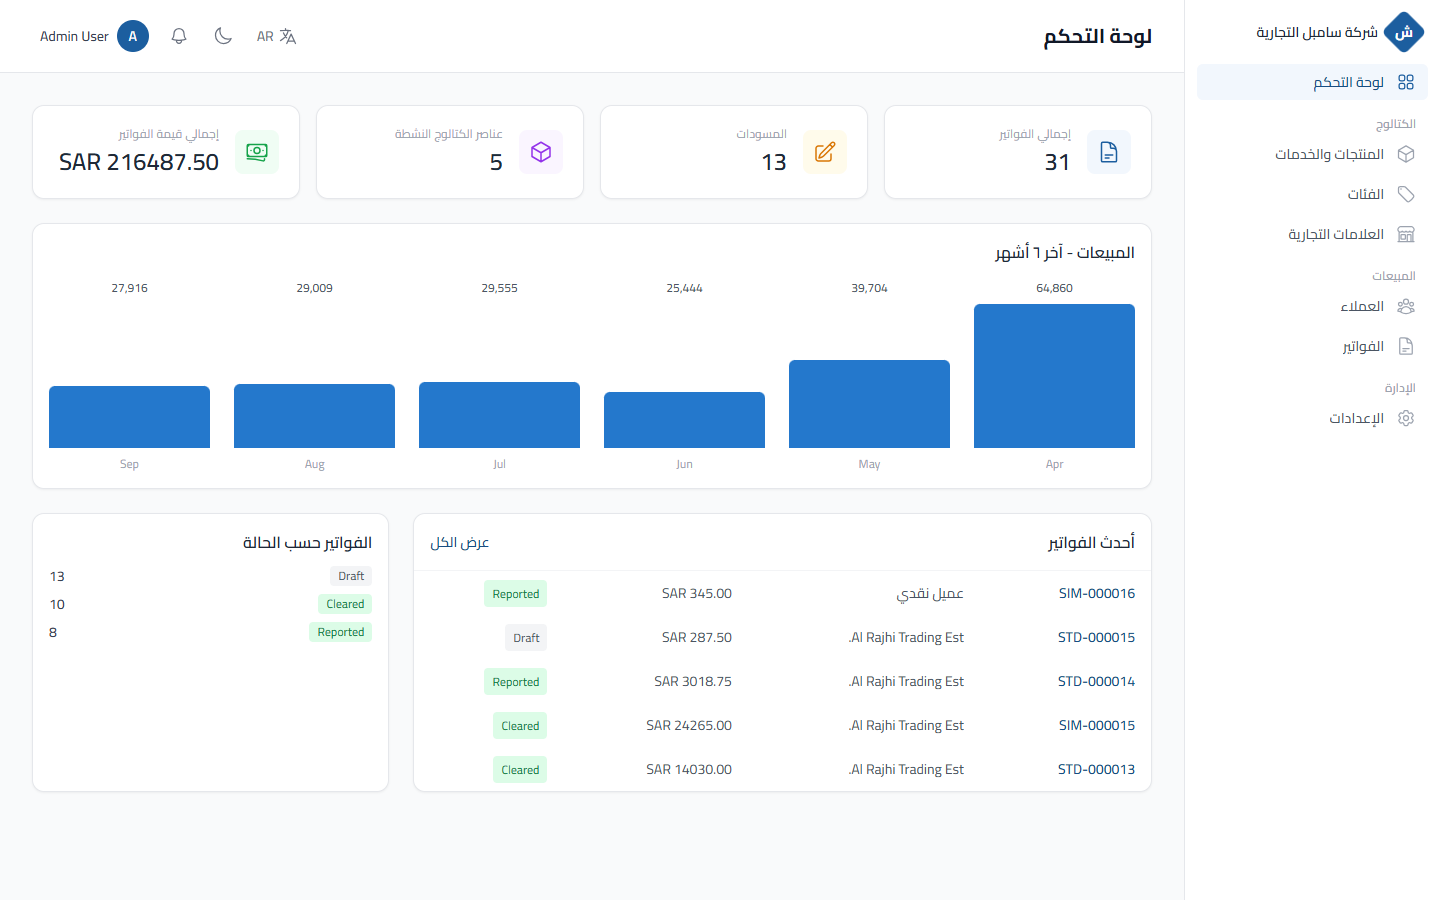Click the Aug sales bar
1440x900 pixels.
(x=314, y=416)
